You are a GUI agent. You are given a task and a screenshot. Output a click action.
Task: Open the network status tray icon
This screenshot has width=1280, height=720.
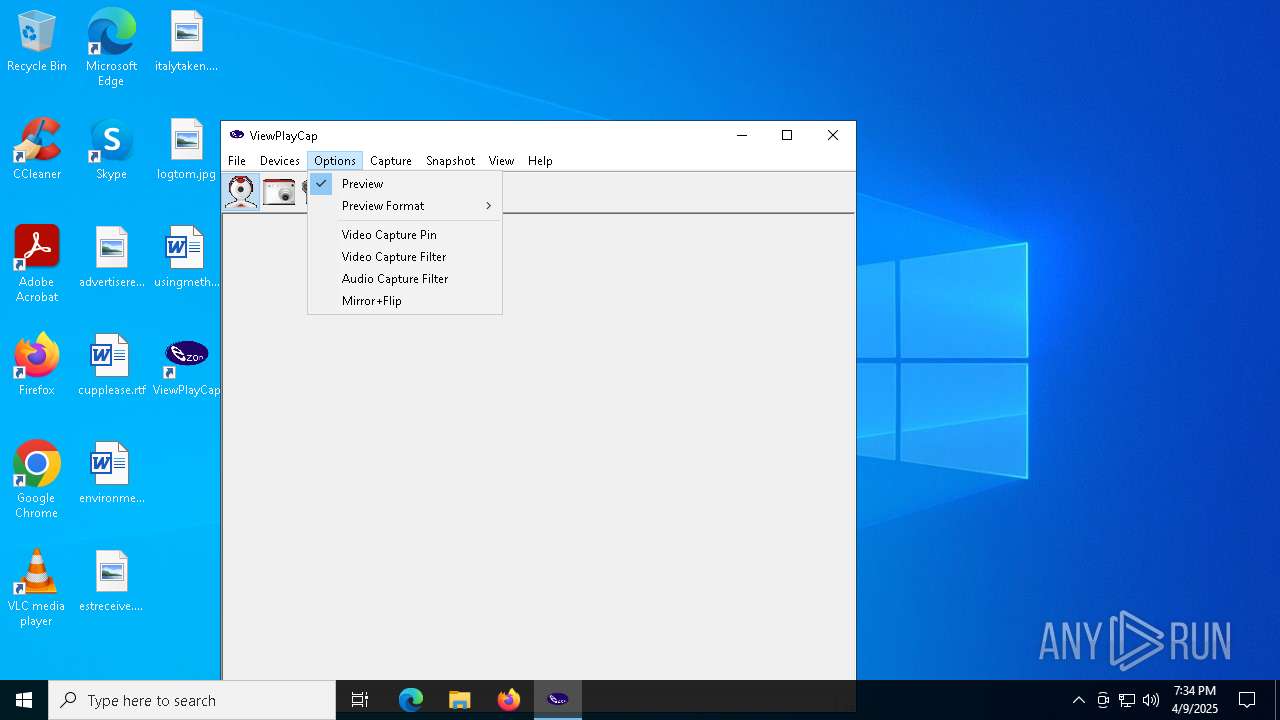(x=1127, y=700)
